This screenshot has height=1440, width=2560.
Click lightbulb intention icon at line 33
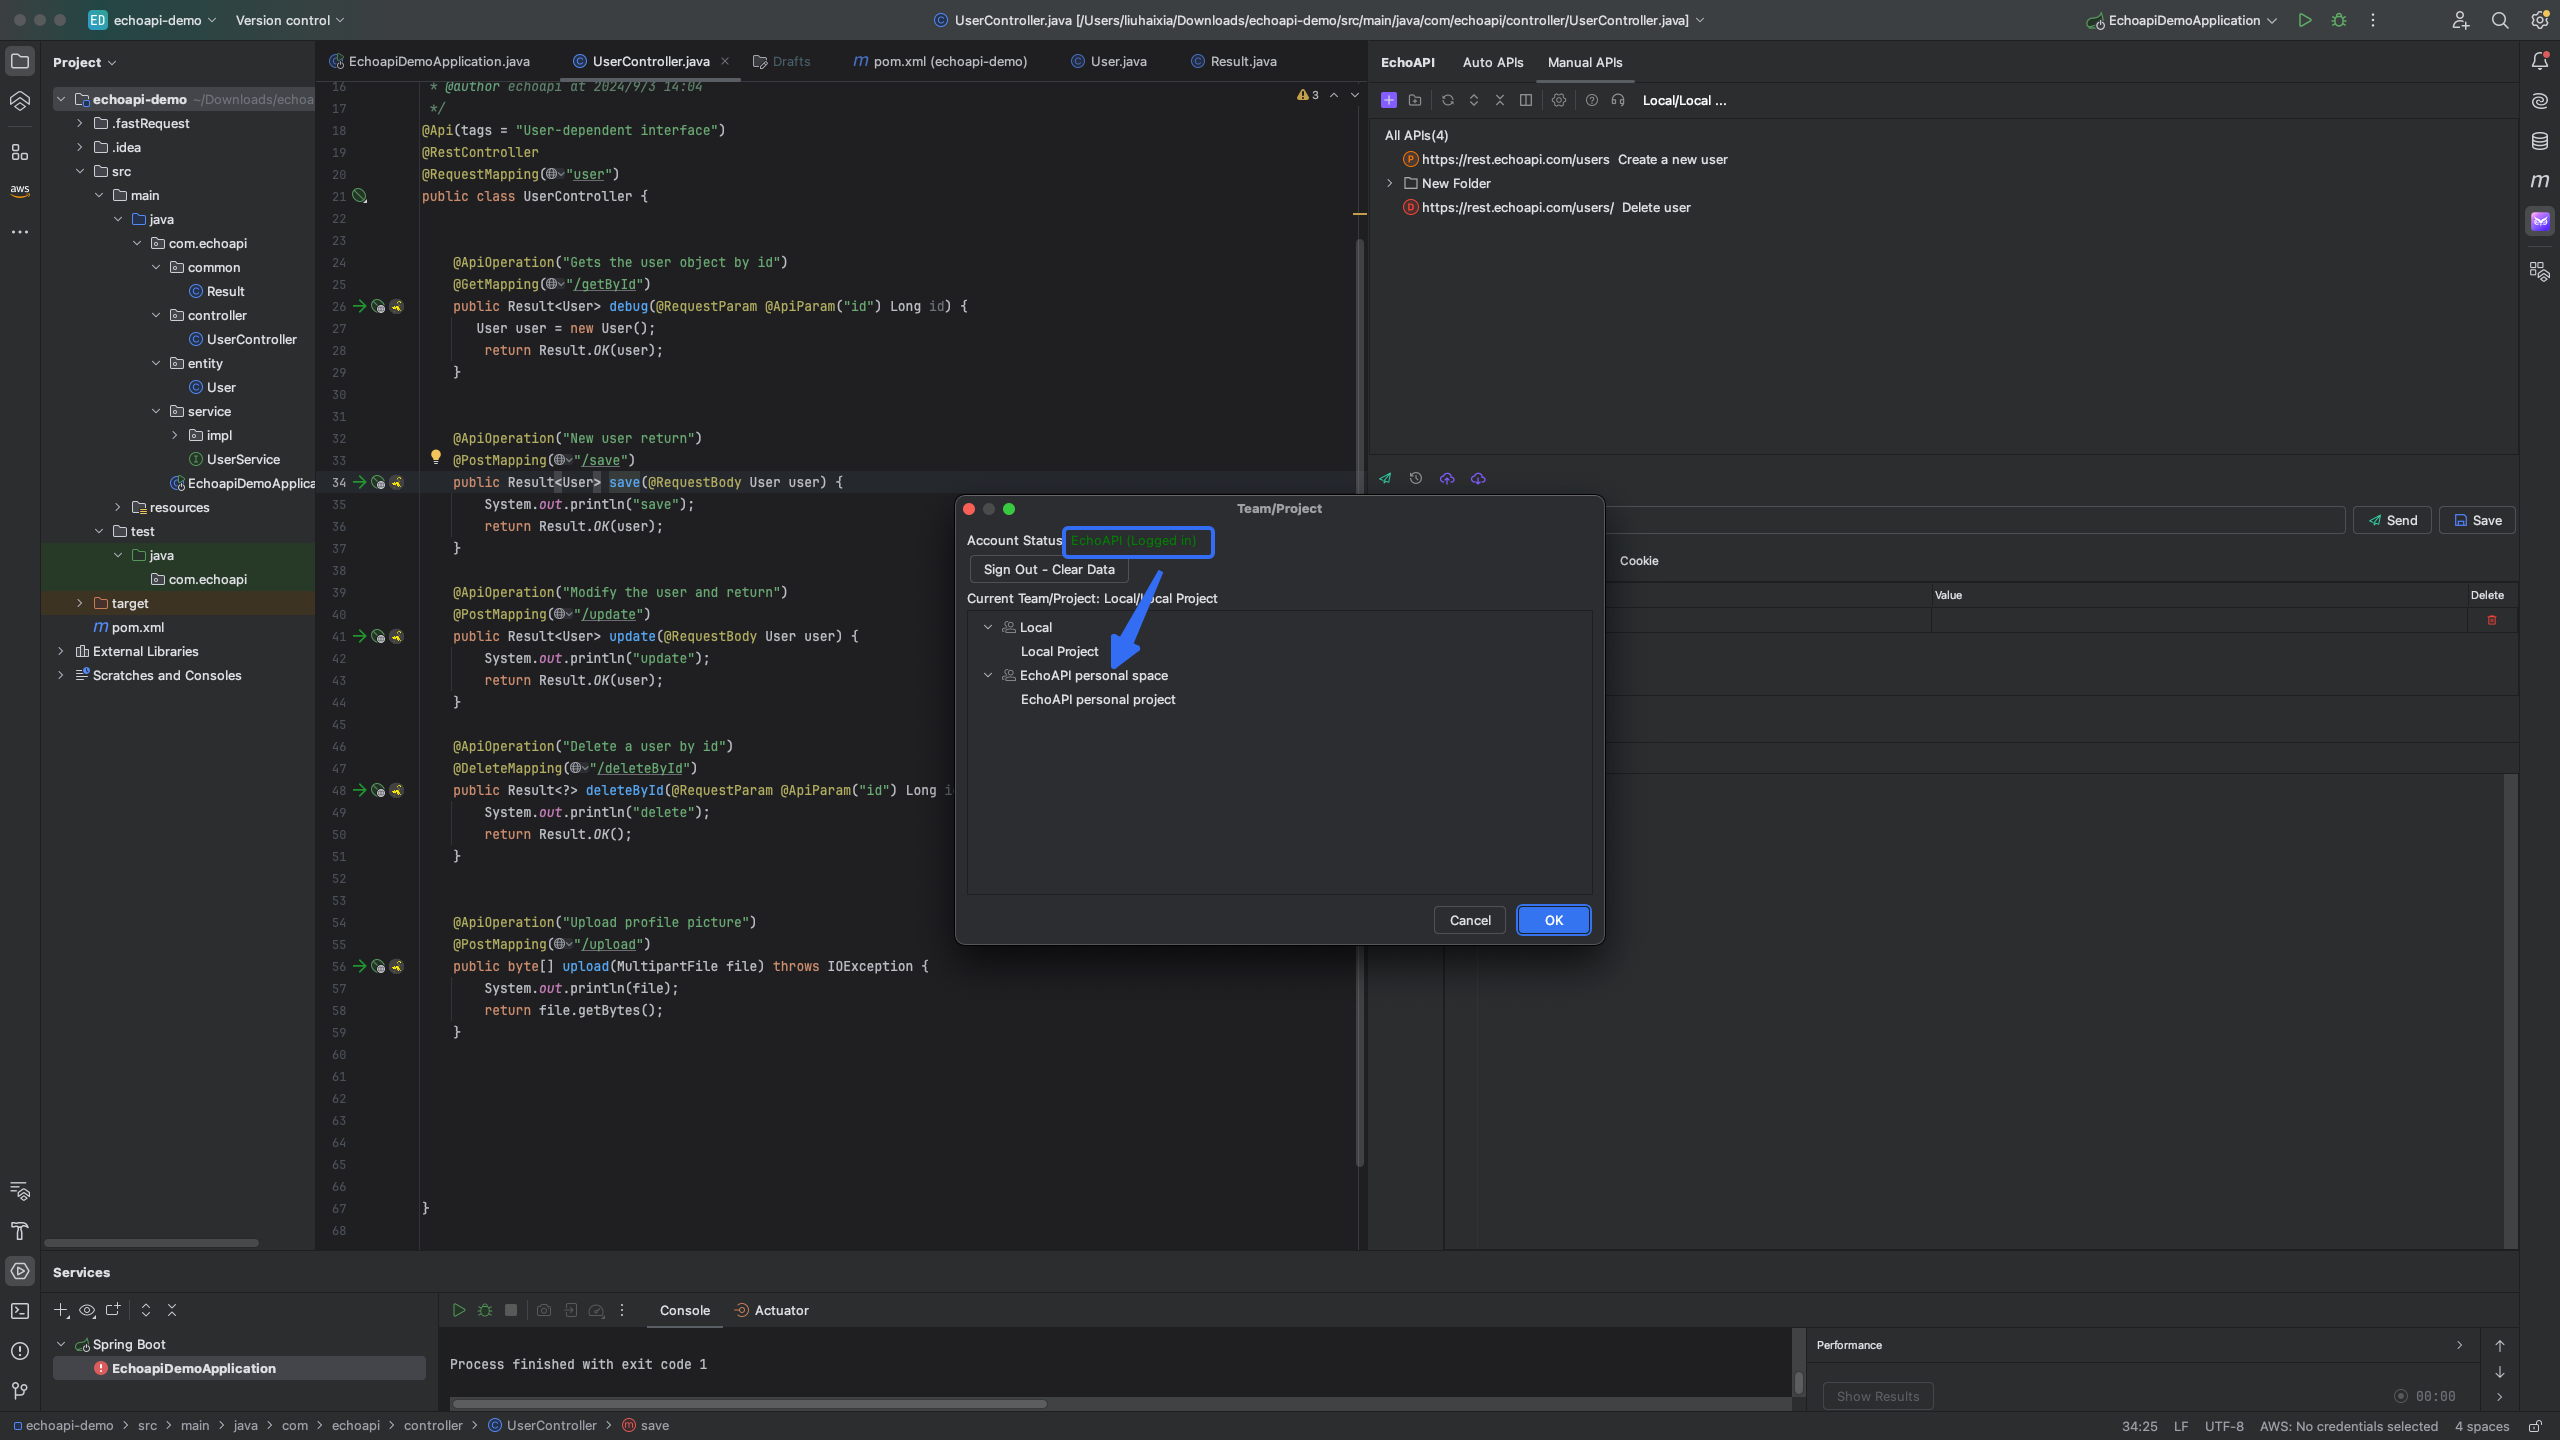(435, 457)
